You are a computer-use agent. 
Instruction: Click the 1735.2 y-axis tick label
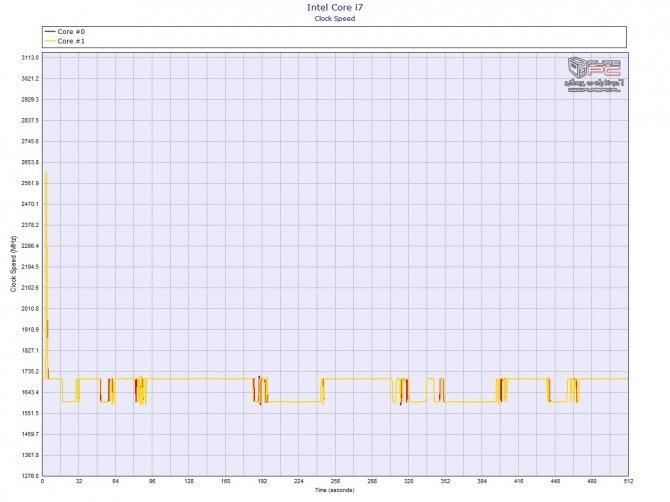(x=30, y=372)
